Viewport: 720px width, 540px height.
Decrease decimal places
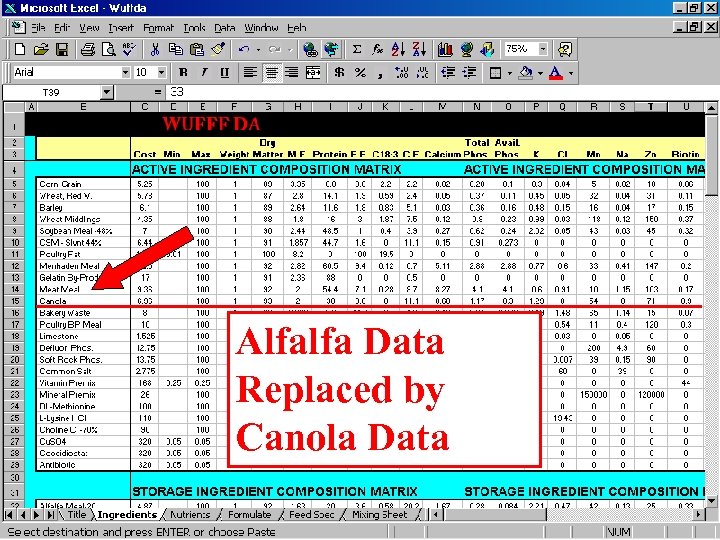pyautogui.click(x=422, y=73)
